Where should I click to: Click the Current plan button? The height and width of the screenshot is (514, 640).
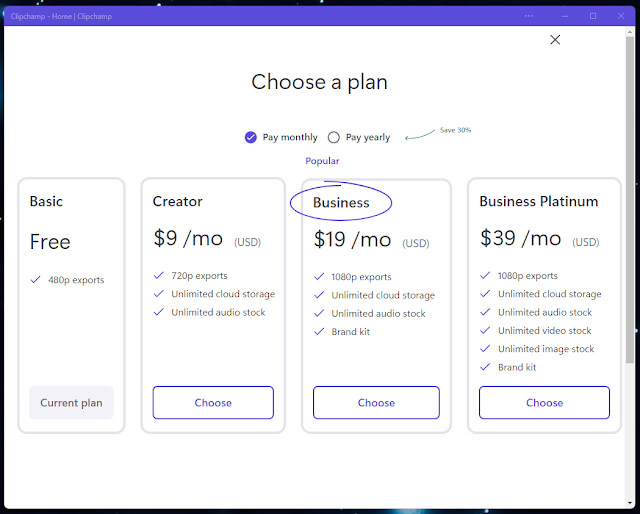tap(71, 403)
